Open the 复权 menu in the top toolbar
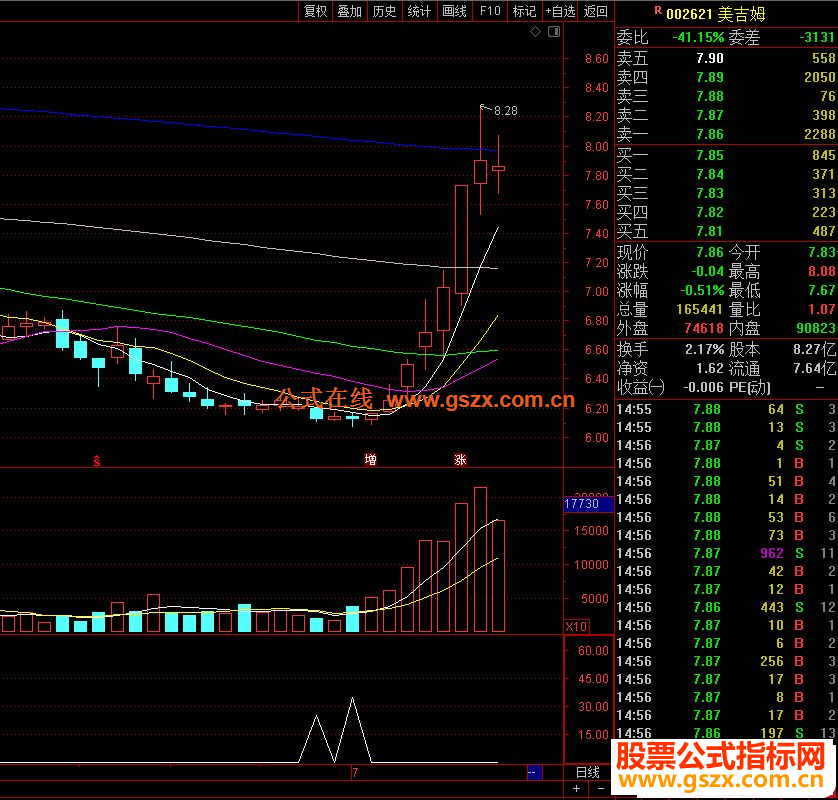Viewport: 838px width, 800px height. point(315,11)
